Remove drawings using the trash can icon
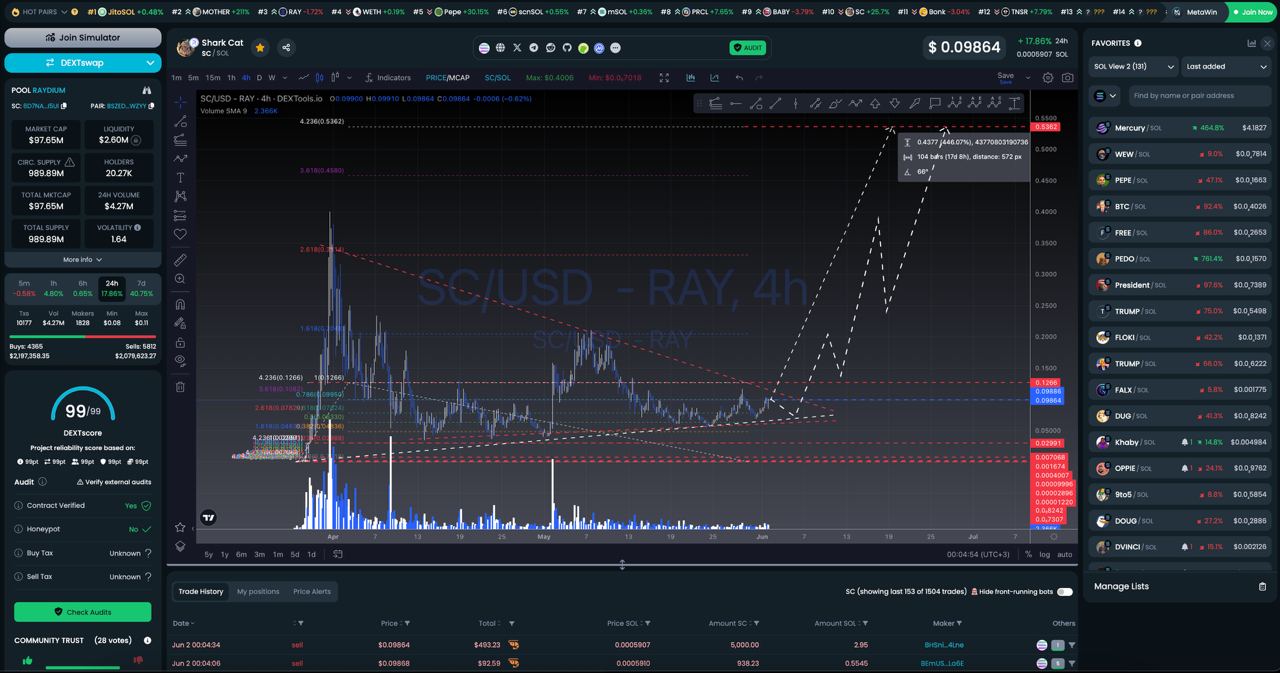The width and height of the screenshot is (1280, 673). (x=180, y=386)
